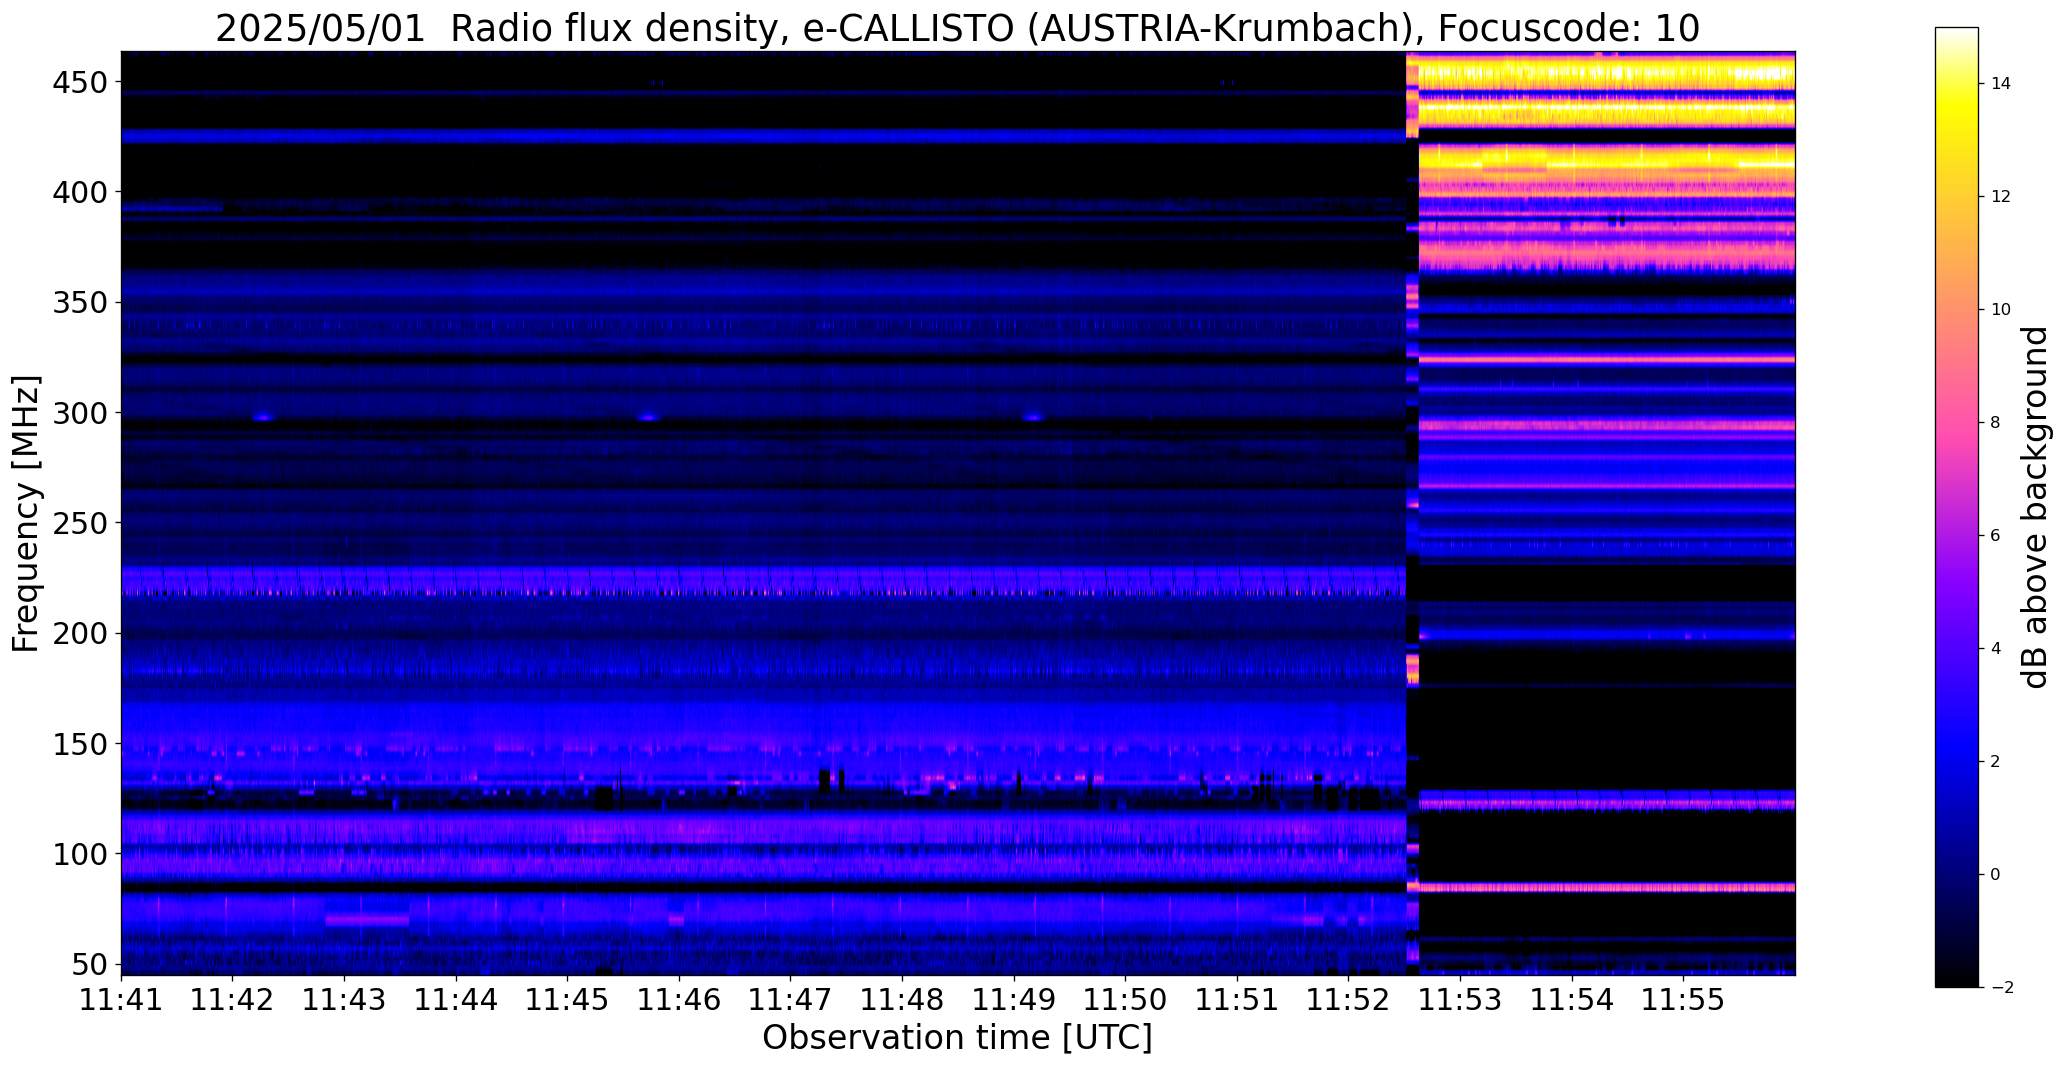The width and height of the screenshot is (2066, 1067).
Task: Click the 11:54 time tick label
Action: point(1571,999)
